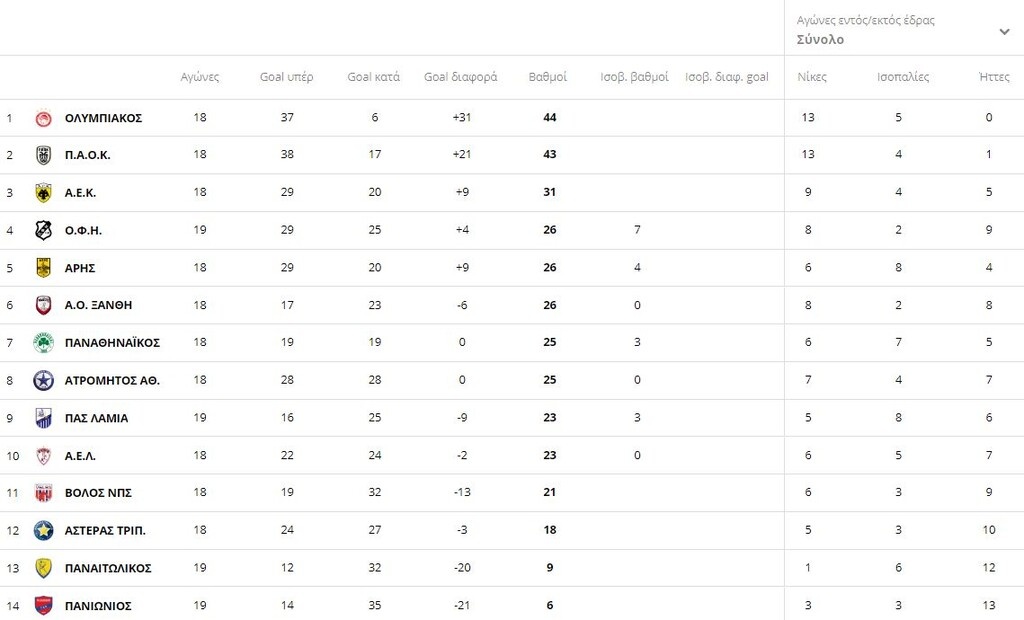Open the ΟΛΥΜΠΙΑΚΟΣ team link

coord(103,118)
